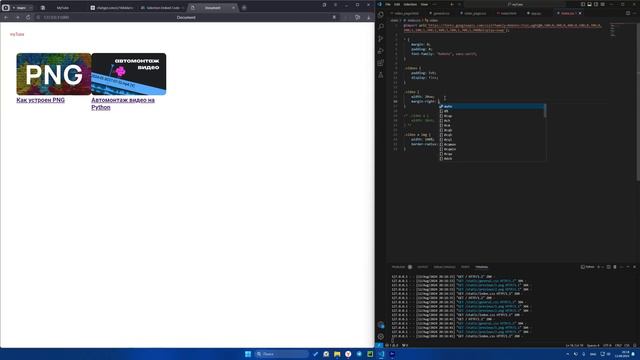Create a new terminal with the plus icon
The width and height of the screenshot is (640, 360).
click(x=598, y=267)
